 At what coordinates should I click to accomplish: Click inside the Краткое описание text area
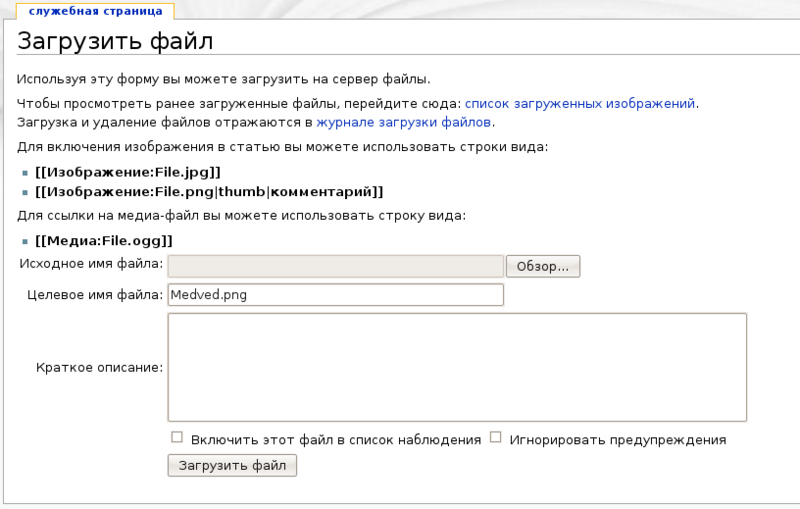coord(457,367)
